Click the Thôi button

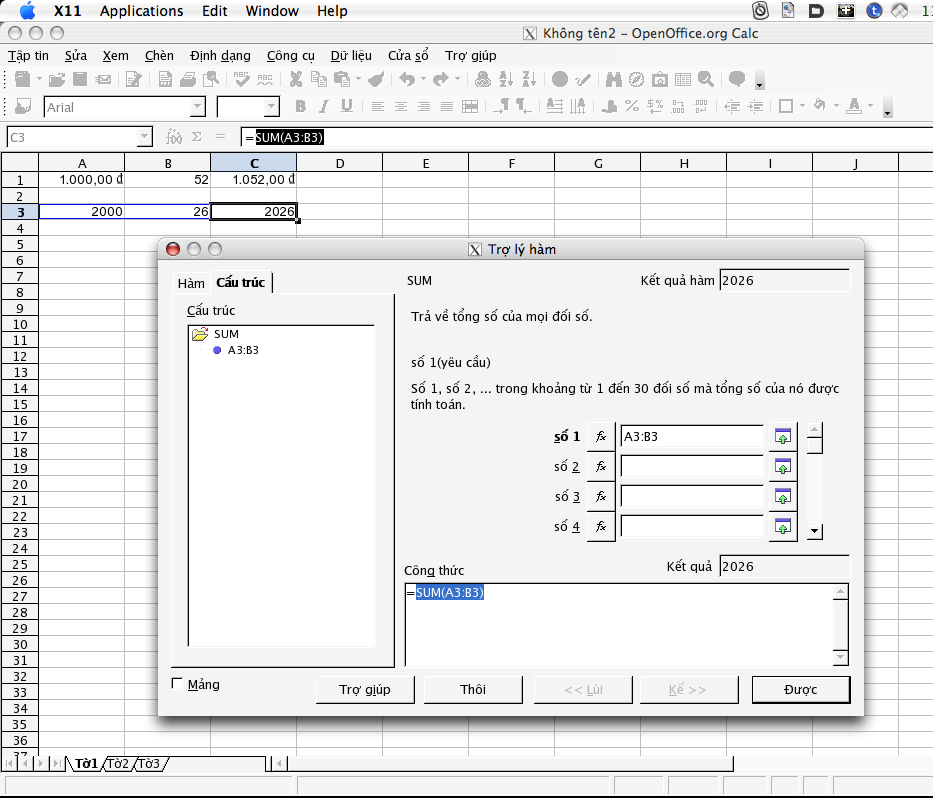pos(472,689)
